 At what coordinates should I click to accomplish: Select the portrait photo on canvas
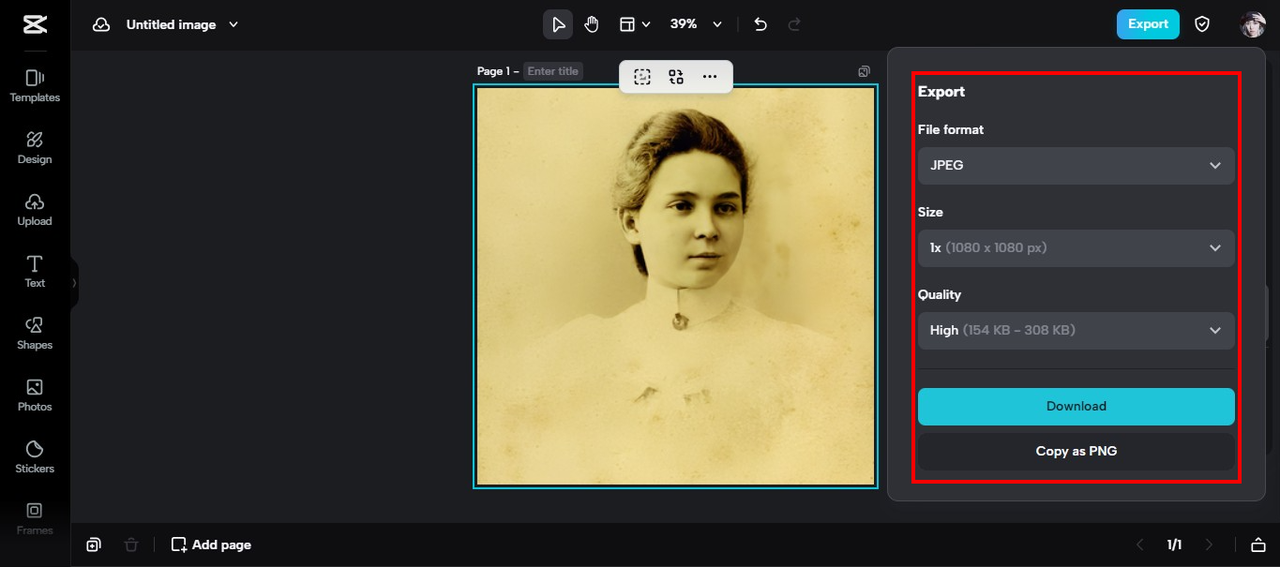[675, 286]
